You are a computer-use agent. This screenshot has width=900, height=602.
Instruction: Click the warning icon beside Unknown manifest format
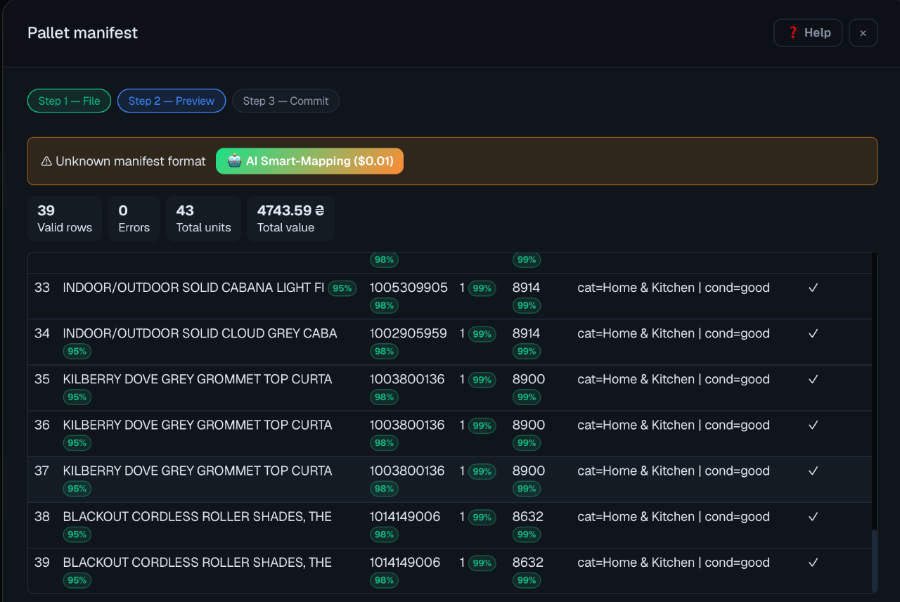pos(46,161)
